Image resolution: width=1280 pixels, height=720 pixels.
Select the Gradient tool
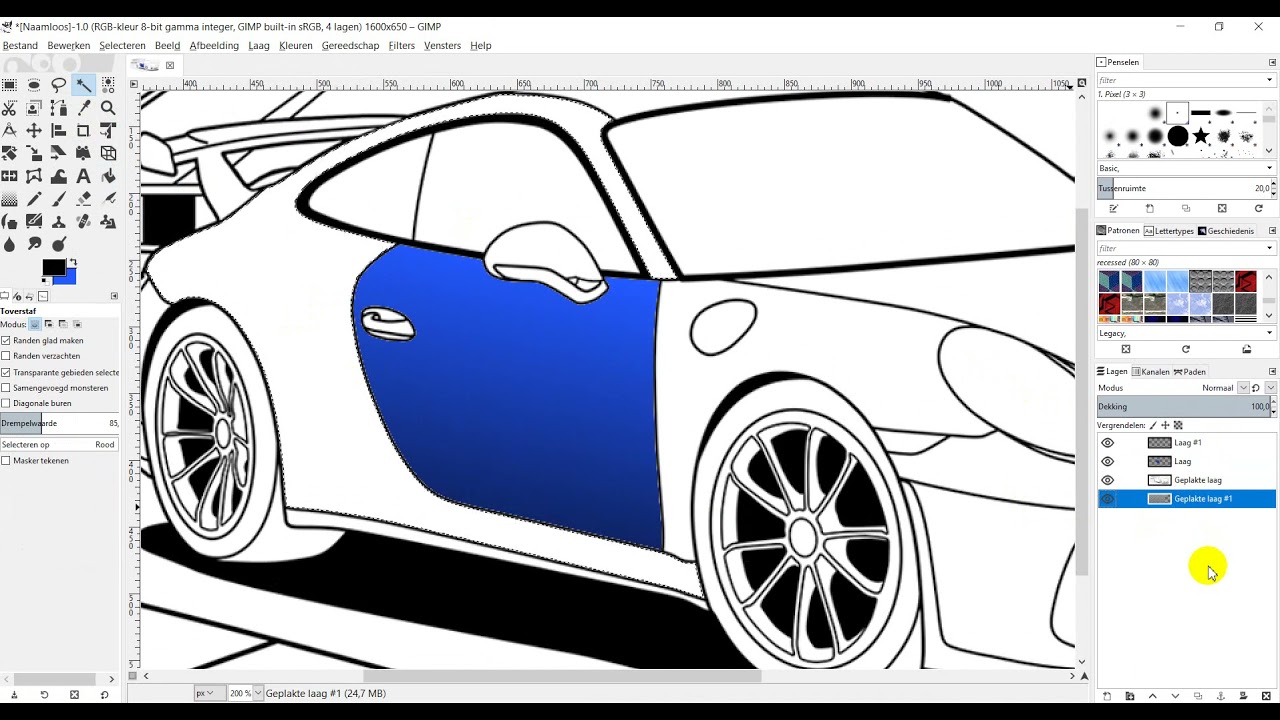pyautogui.click(x=9, y=199)
